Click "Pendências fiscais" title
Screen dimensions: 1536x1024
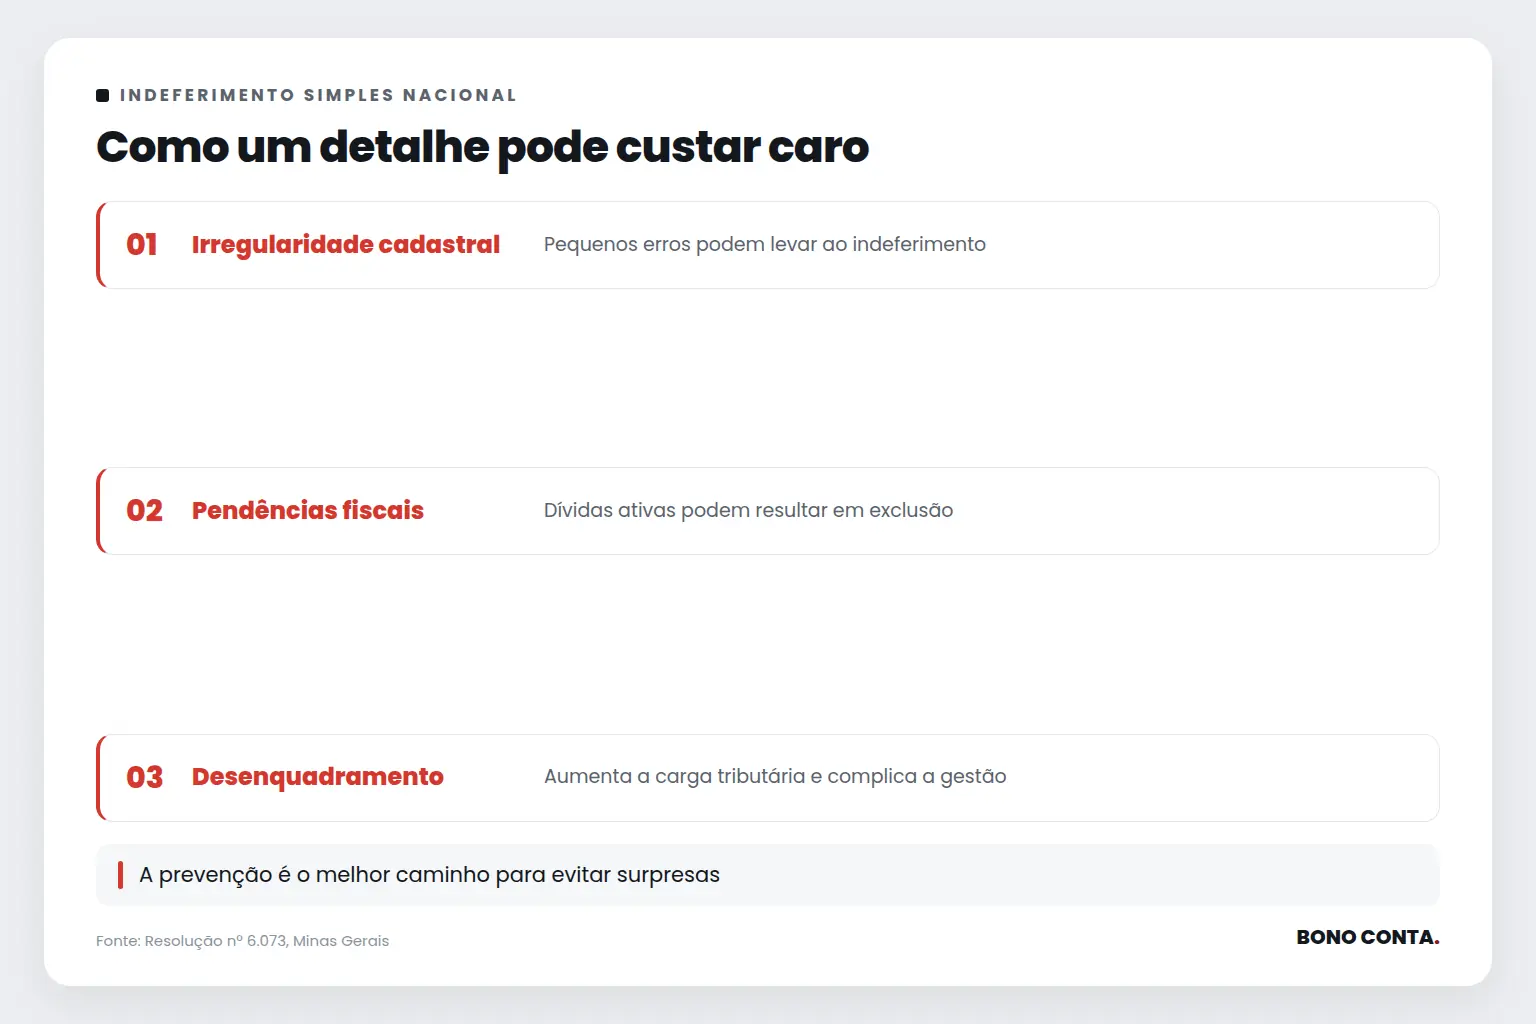pyautogui.click(x=308, y=511)
